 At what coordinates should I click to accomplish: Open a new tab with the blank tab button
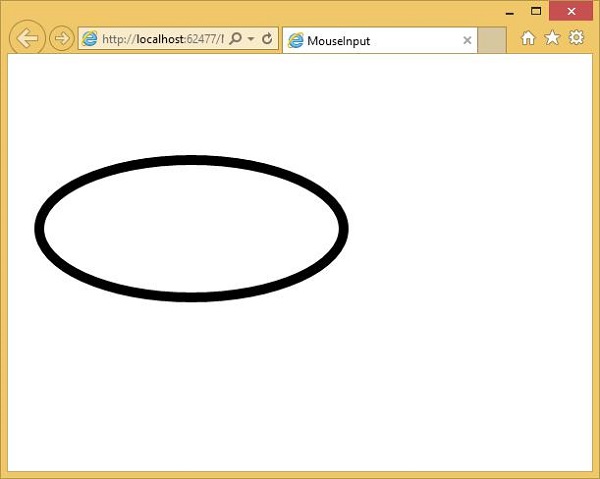[x=492, y=40]
